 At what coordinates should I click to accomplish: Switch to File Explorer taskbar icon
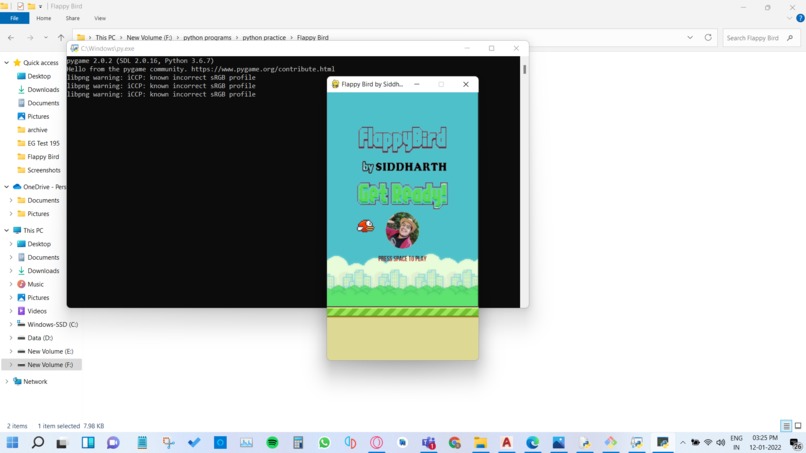point(481,442)
